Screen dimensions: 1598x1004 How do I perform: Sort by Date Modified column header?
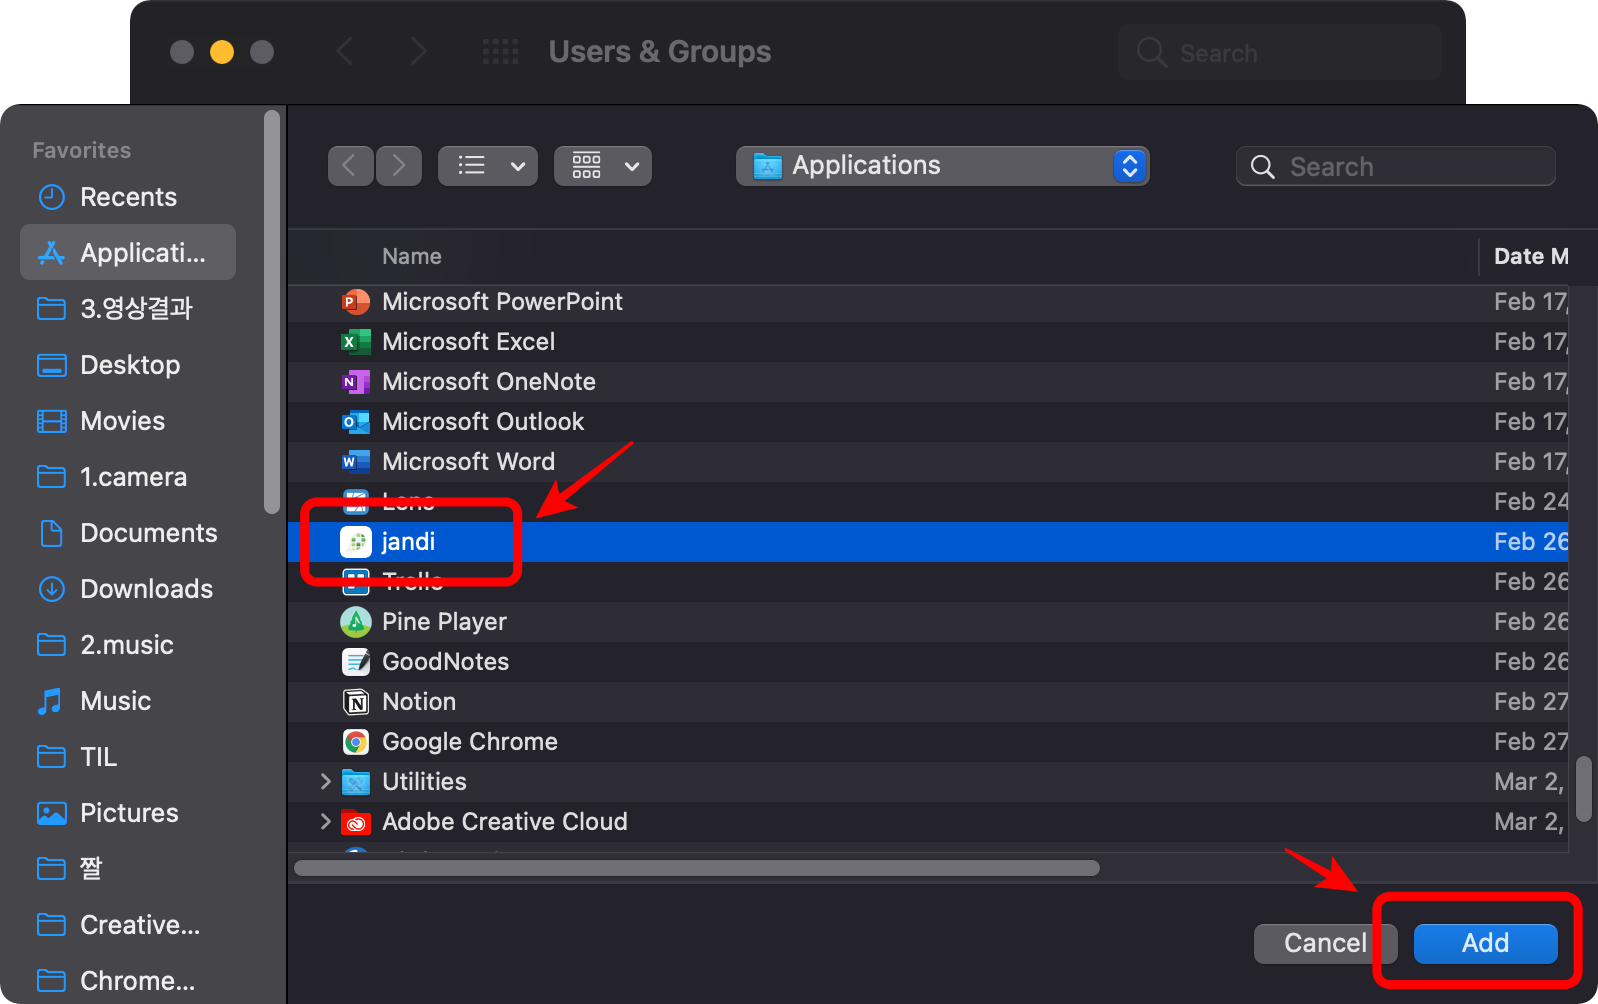(1530, 257)
